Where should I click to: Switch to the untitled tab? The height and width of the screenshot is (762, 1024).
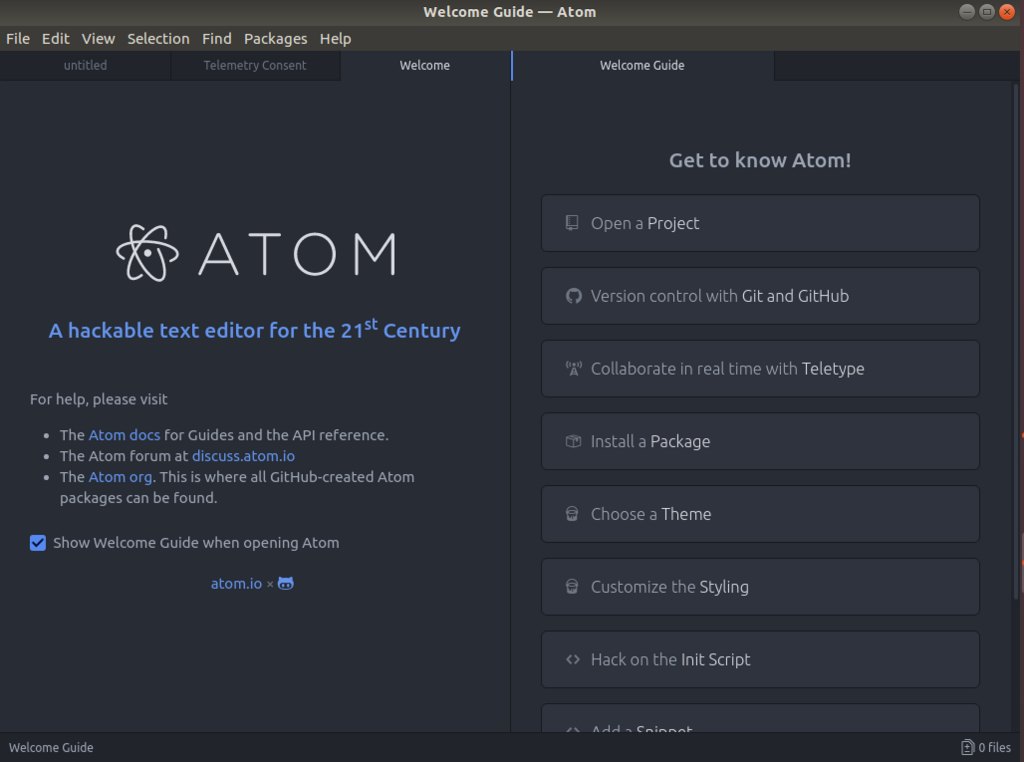(85, 66)
